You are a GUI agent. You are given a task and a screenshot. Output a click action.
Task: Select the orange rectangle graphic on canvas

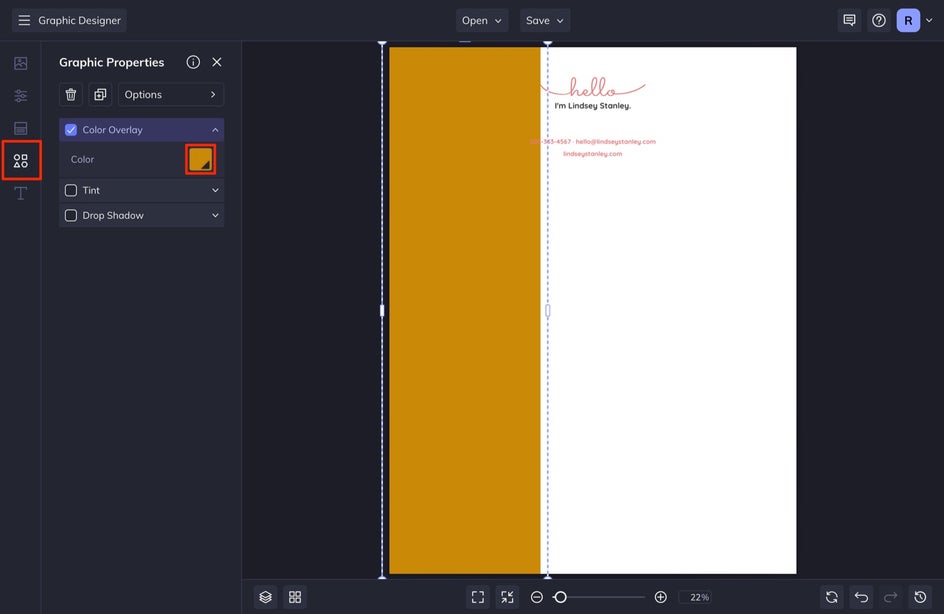(x=465, y=311)
